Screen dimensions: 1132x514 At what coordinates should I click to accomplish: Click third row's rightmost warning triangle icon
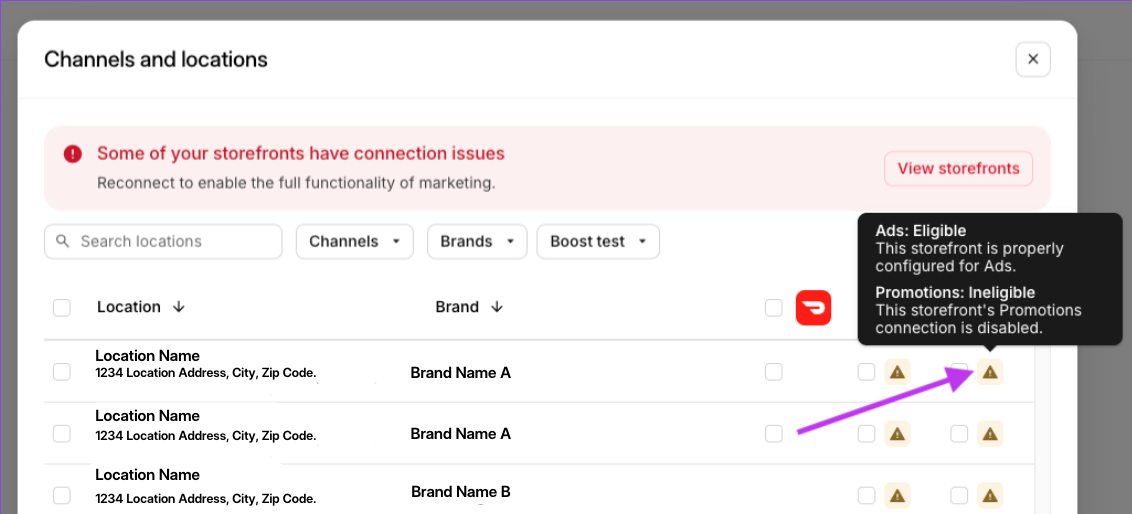click(x=990, y=495)
